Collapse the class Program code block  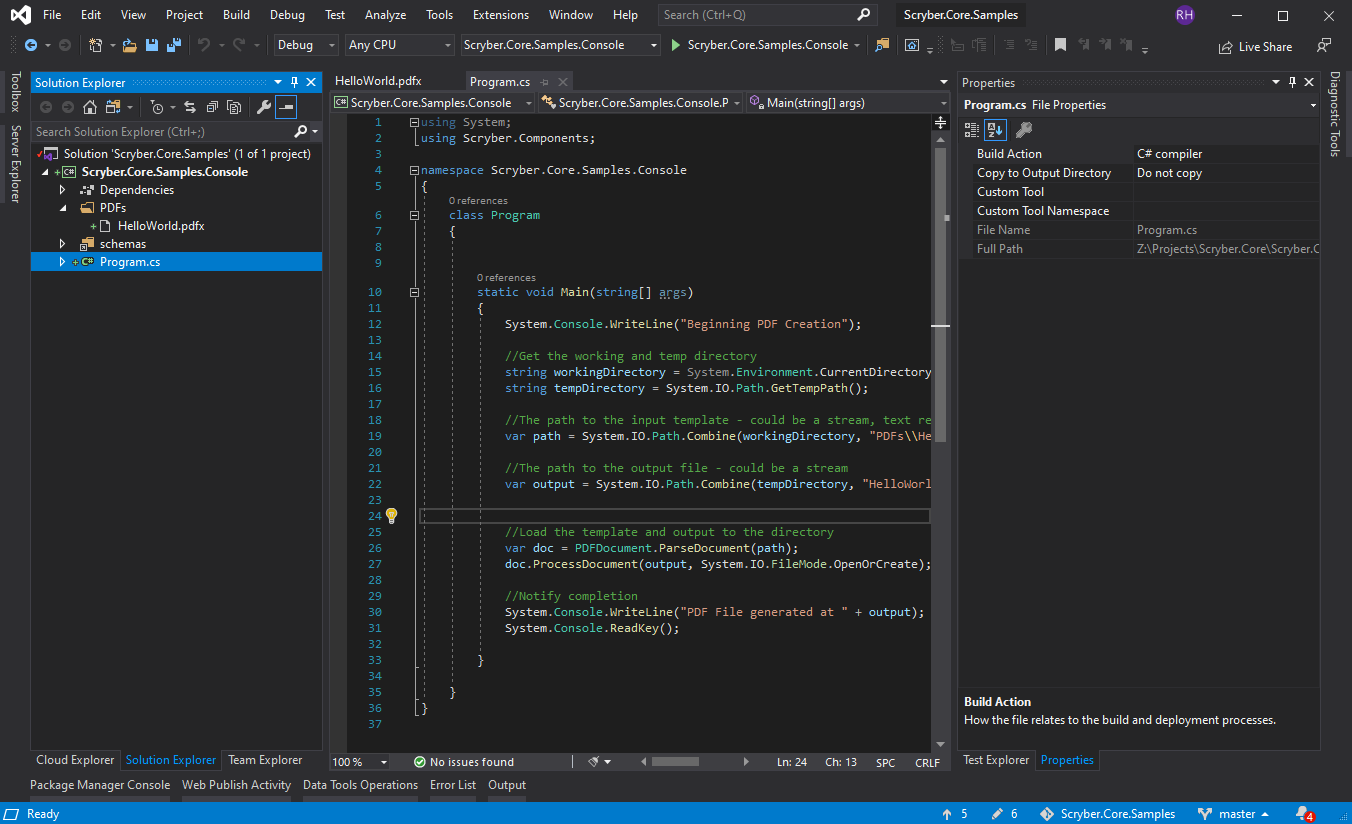point(414,215)
